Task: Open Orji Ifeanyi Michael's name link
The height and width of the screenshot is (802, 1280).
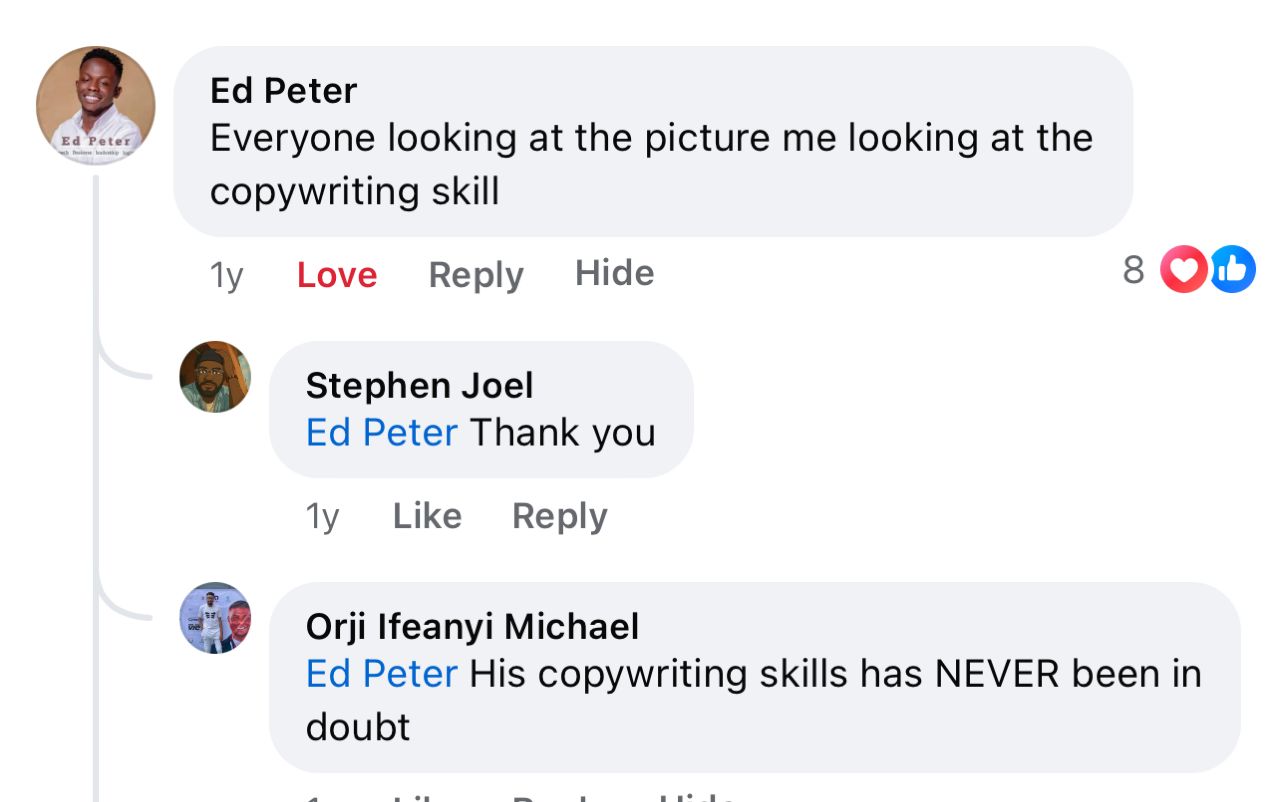Action: click(x=472, y=627)
